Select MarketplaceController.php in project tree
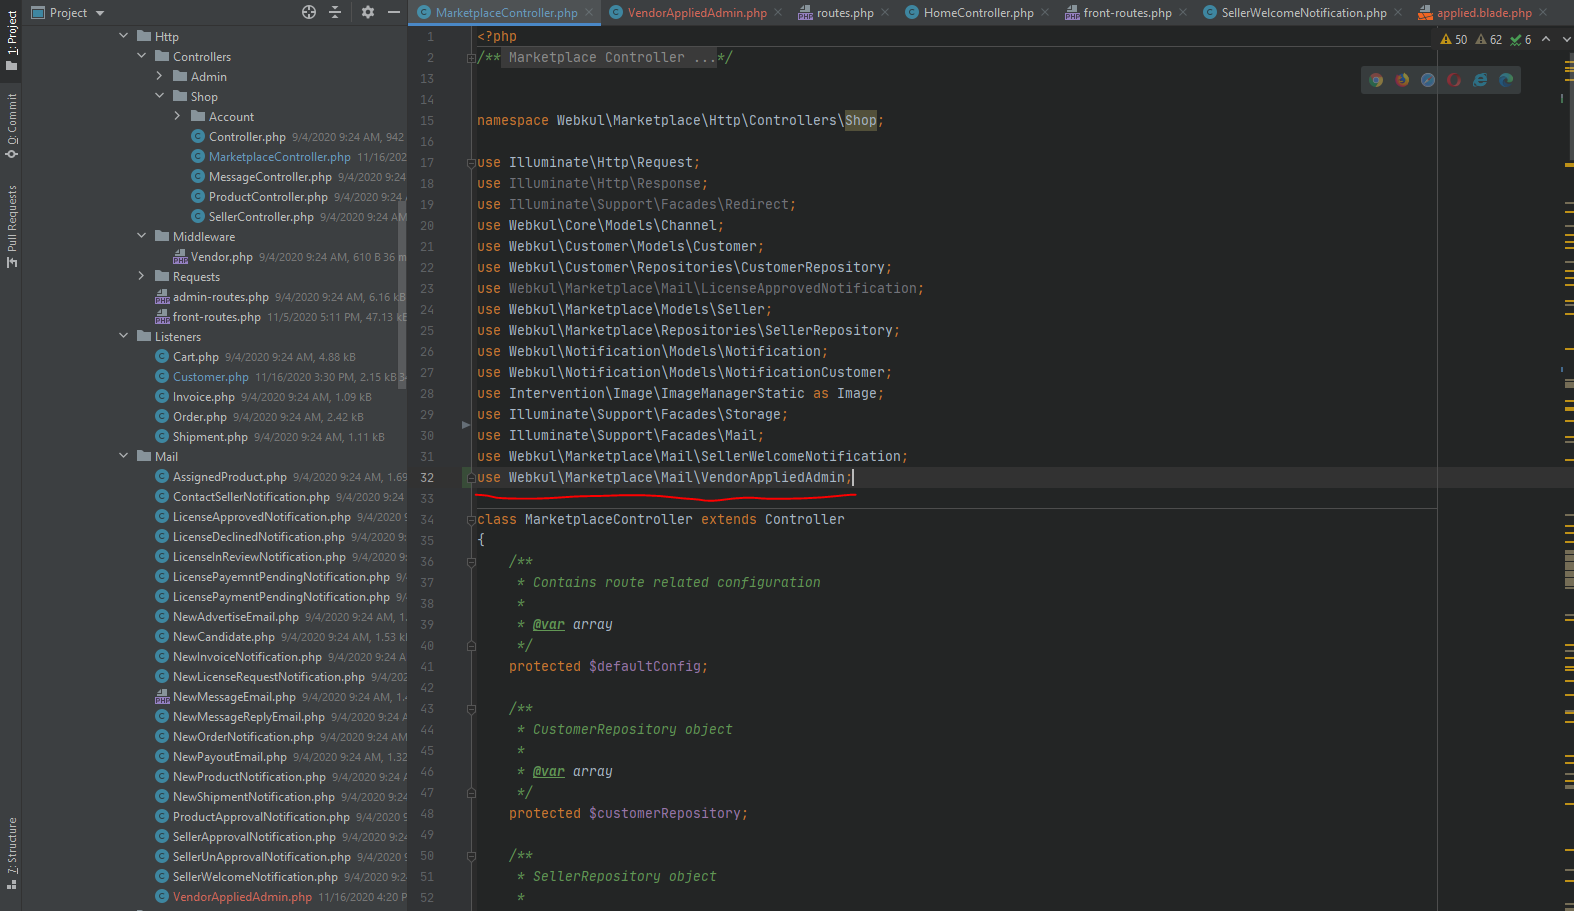Viewport: 1574px width, 911px height. coord(279,157)
